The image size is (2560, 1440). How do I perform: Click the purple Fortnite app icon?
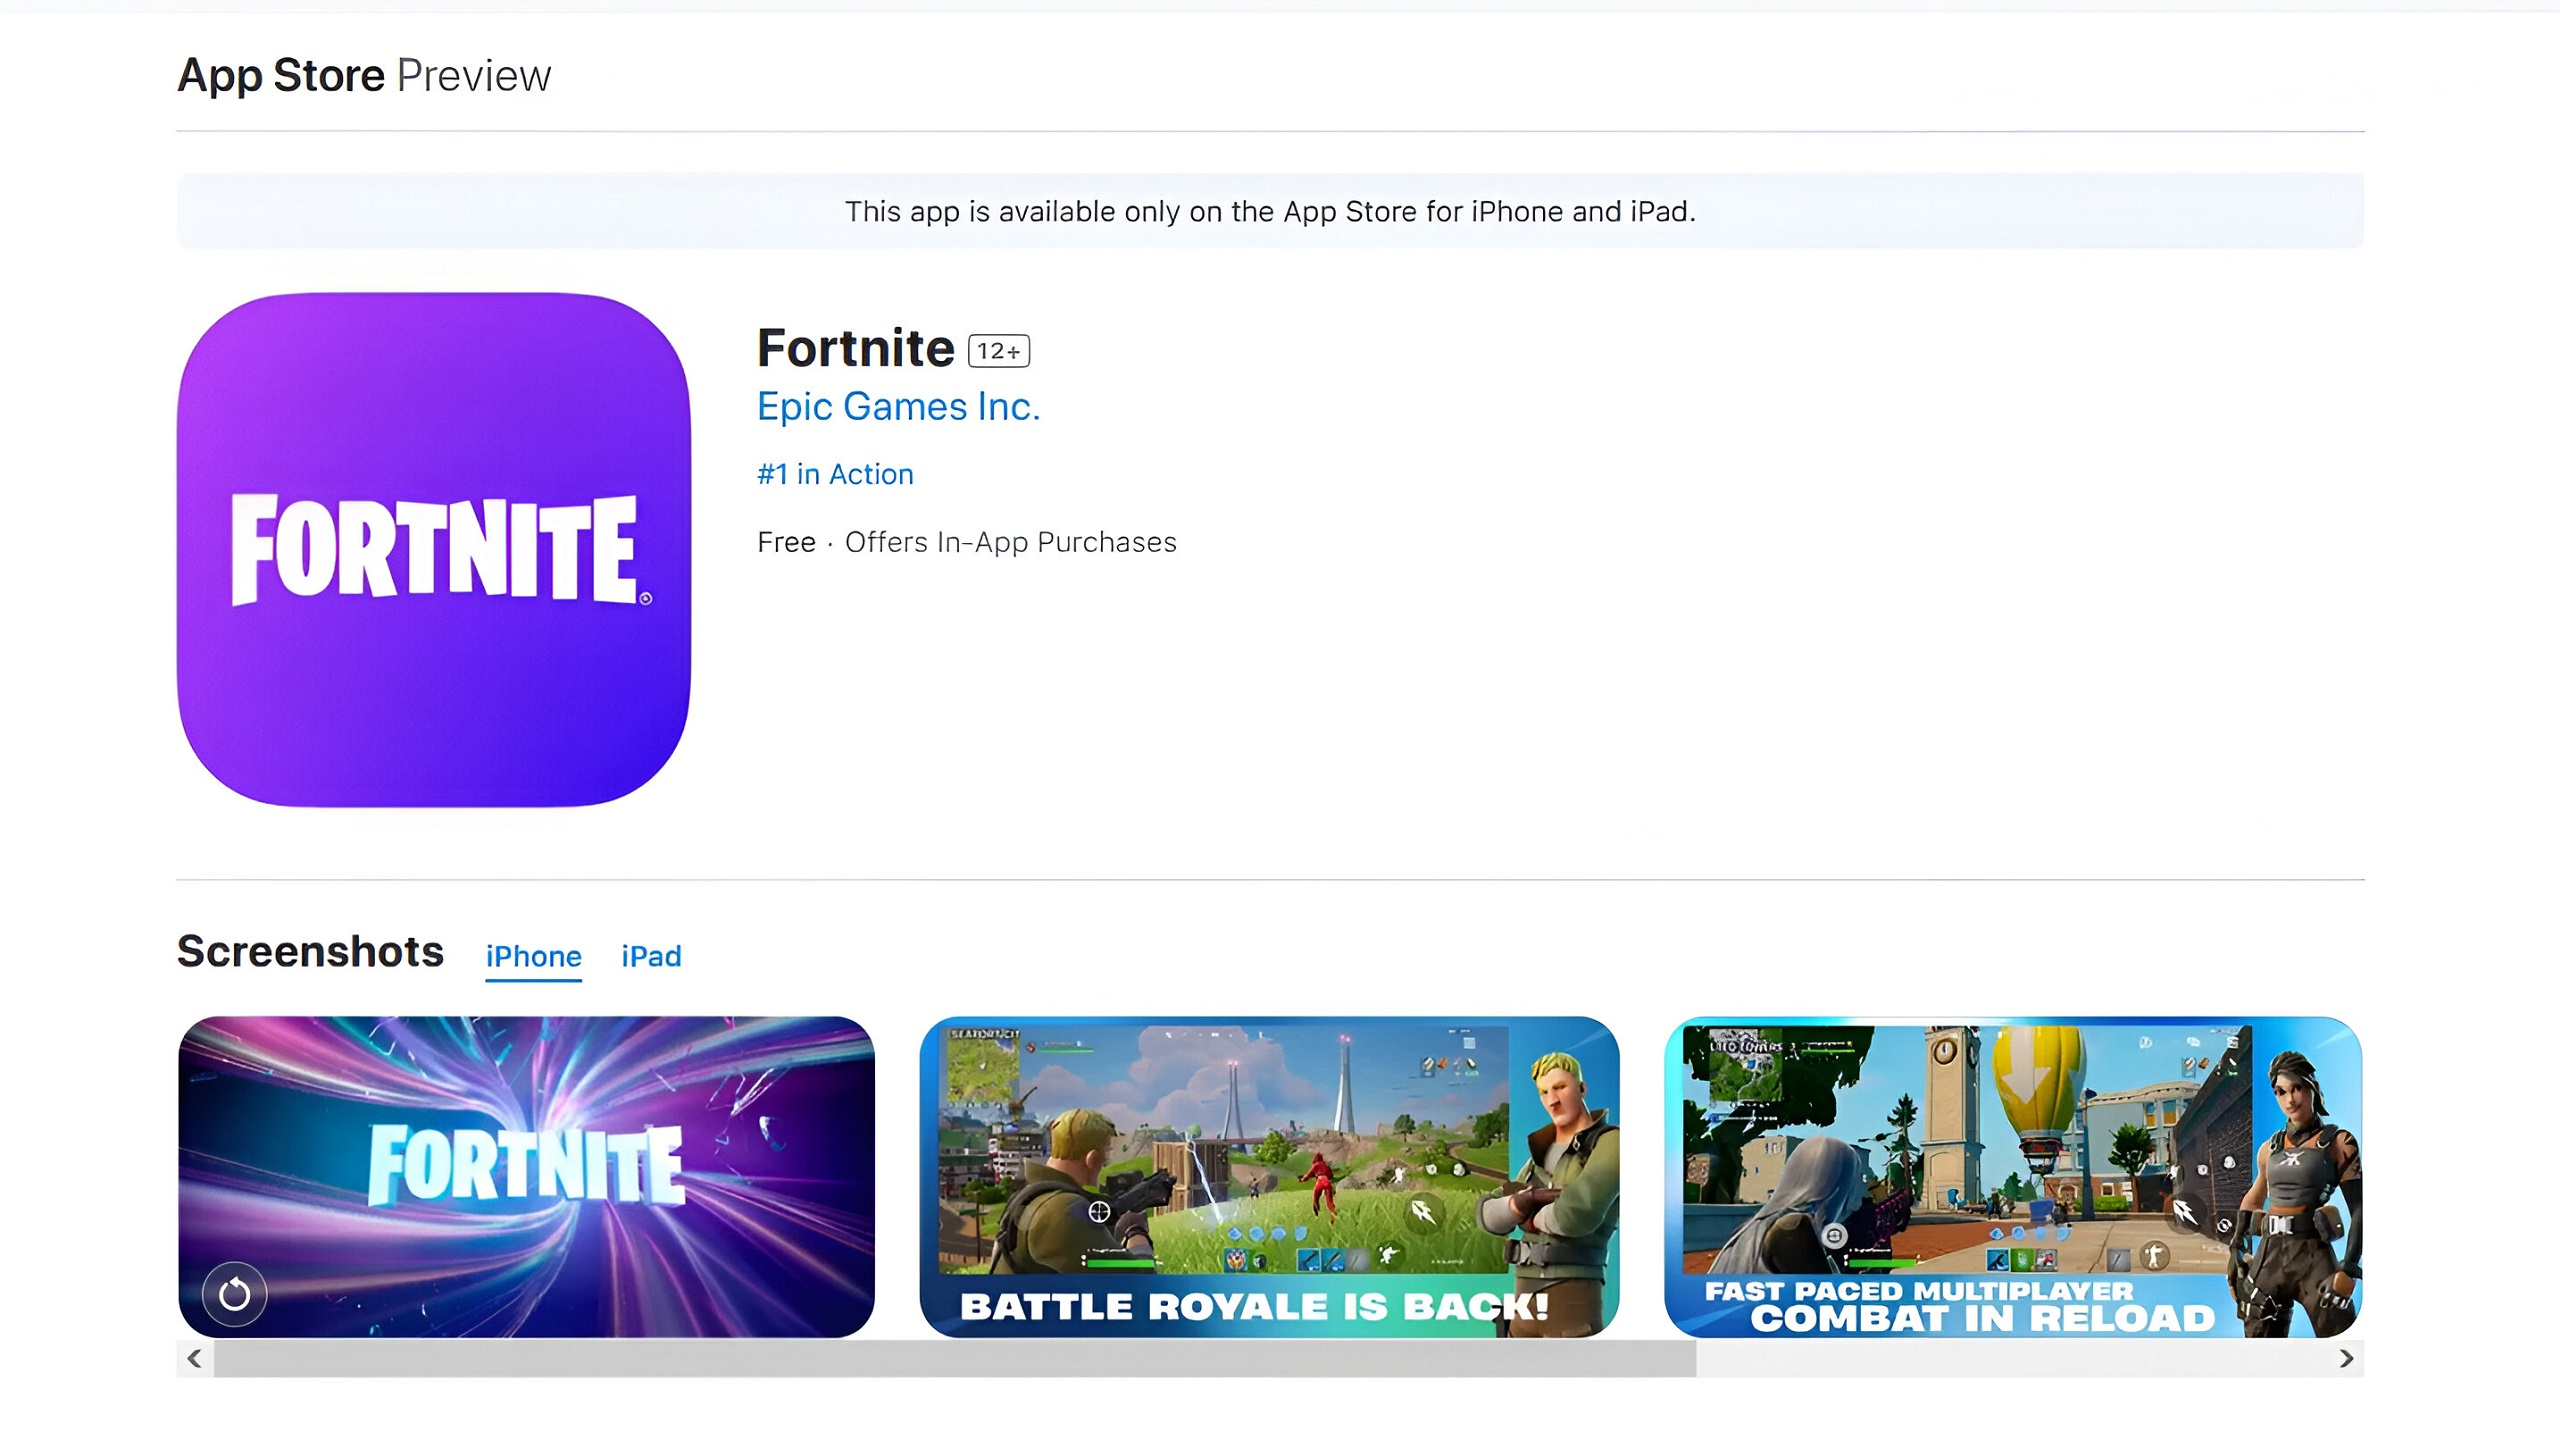(x=433, y=549)
